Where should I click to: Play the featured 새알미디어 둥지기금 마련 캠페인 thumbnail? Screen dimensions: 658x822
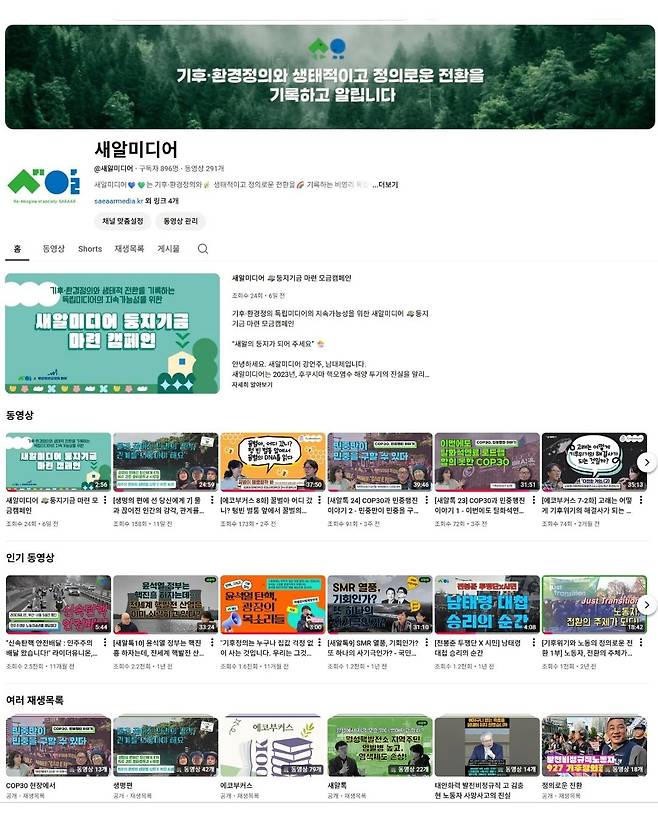point(112,333)
